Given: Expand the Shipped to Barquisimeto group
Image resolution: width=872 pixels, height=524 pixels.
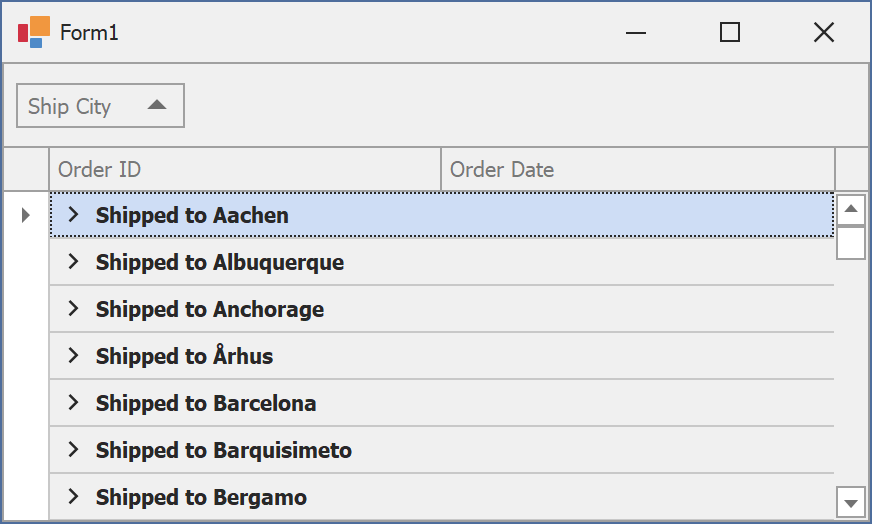Looking at the screenshot, I should tap(72, 450).
